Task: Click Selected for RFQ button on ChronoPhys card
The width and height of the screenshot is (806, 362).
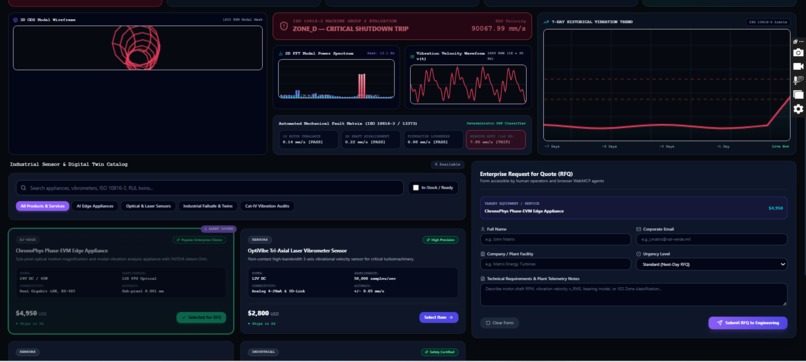Action: tap(201, 318)
